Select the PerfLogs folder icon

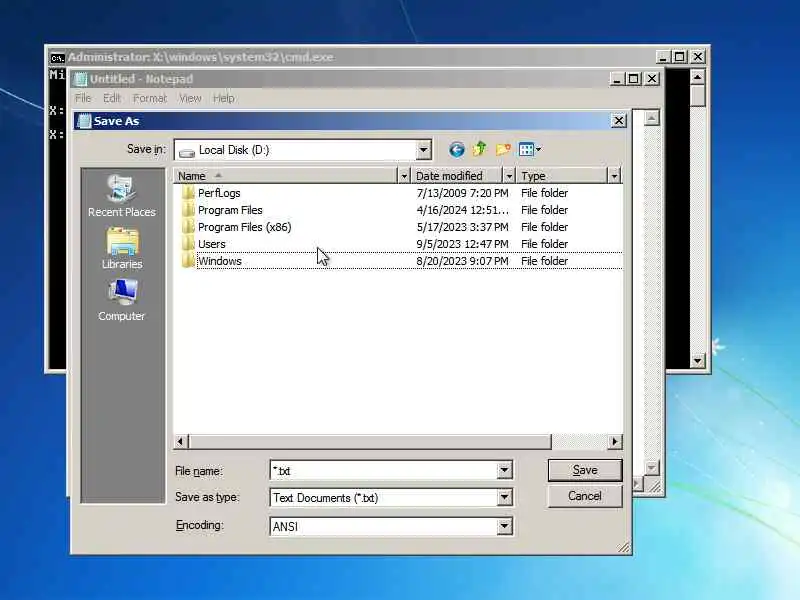point(188,193)
